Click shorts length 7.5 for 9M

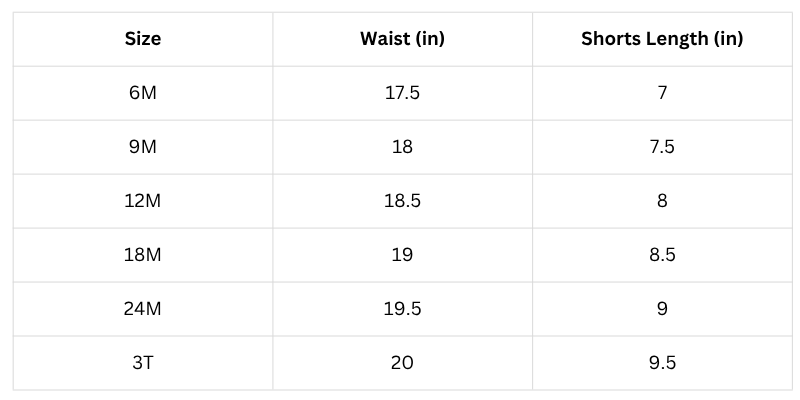[x=662, y=147]
